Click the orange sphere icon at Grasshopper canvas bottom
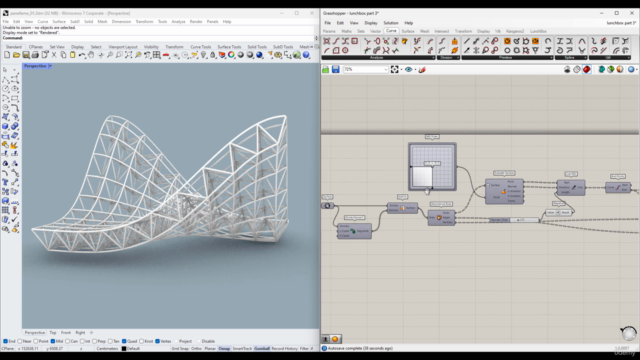Image resolution: width=640 pixels, height=360 pixels. pyautogui.click(x=336, y=339)
